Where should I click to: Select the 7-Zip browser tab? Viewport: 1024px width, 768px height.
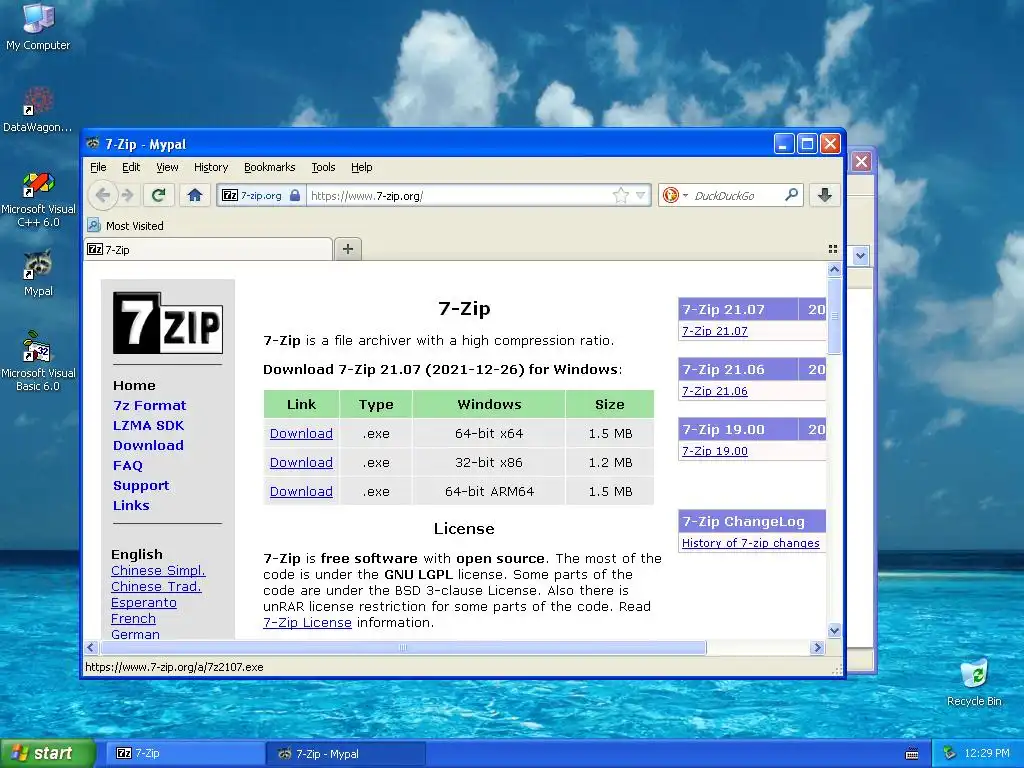(x=208, y=249)
